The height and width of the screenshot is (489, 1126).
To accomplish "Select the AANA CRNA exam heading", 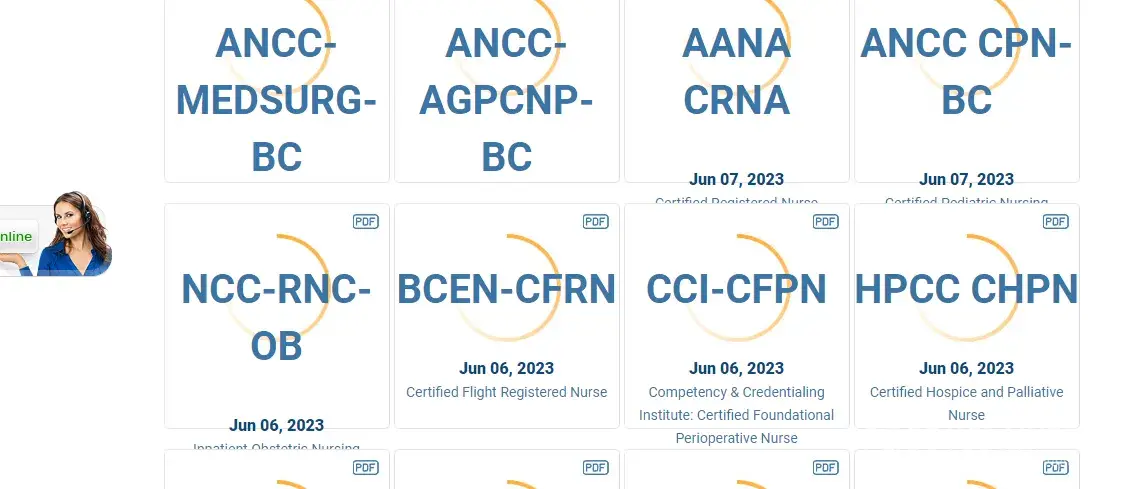I will (x=737, y=72).
